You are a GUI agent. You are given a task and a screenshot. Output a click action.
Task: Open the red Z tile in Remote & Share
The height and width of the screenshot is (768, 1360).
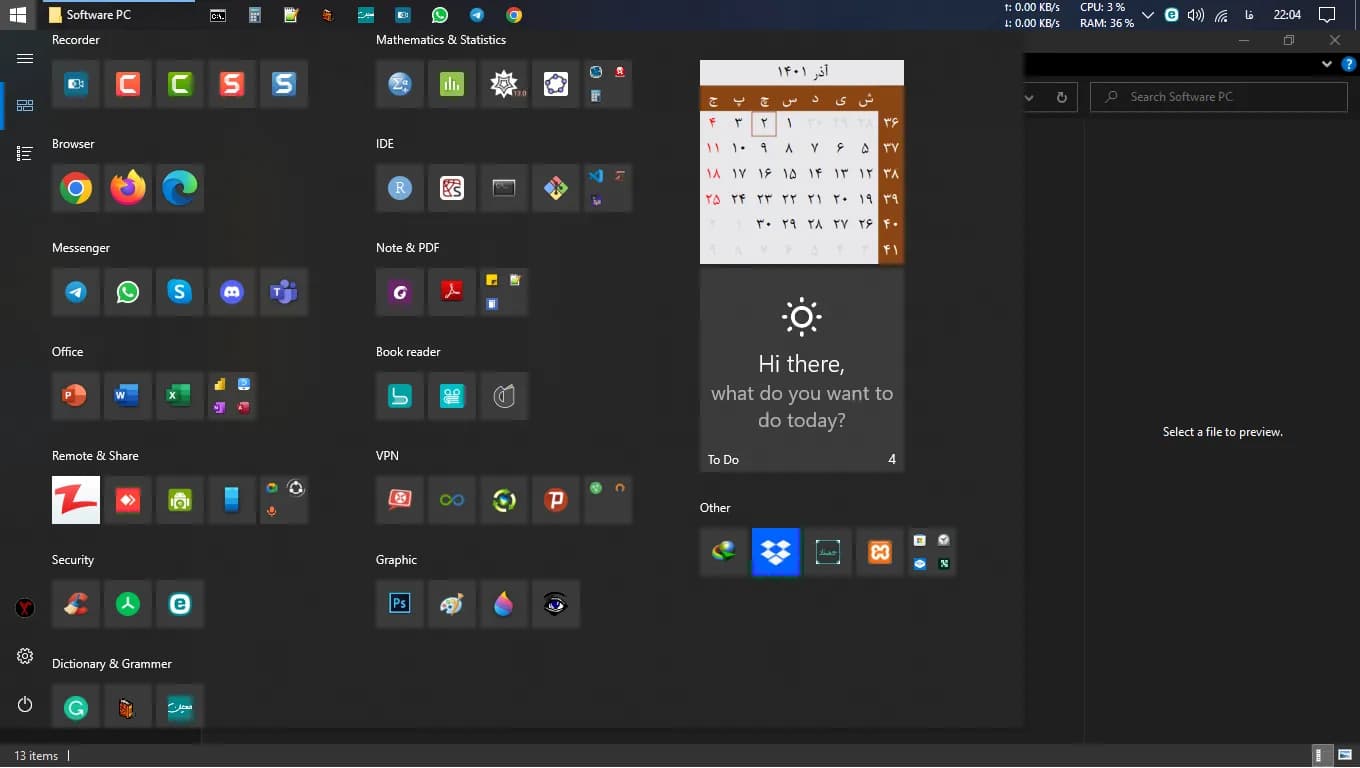(x=76, y=500)
